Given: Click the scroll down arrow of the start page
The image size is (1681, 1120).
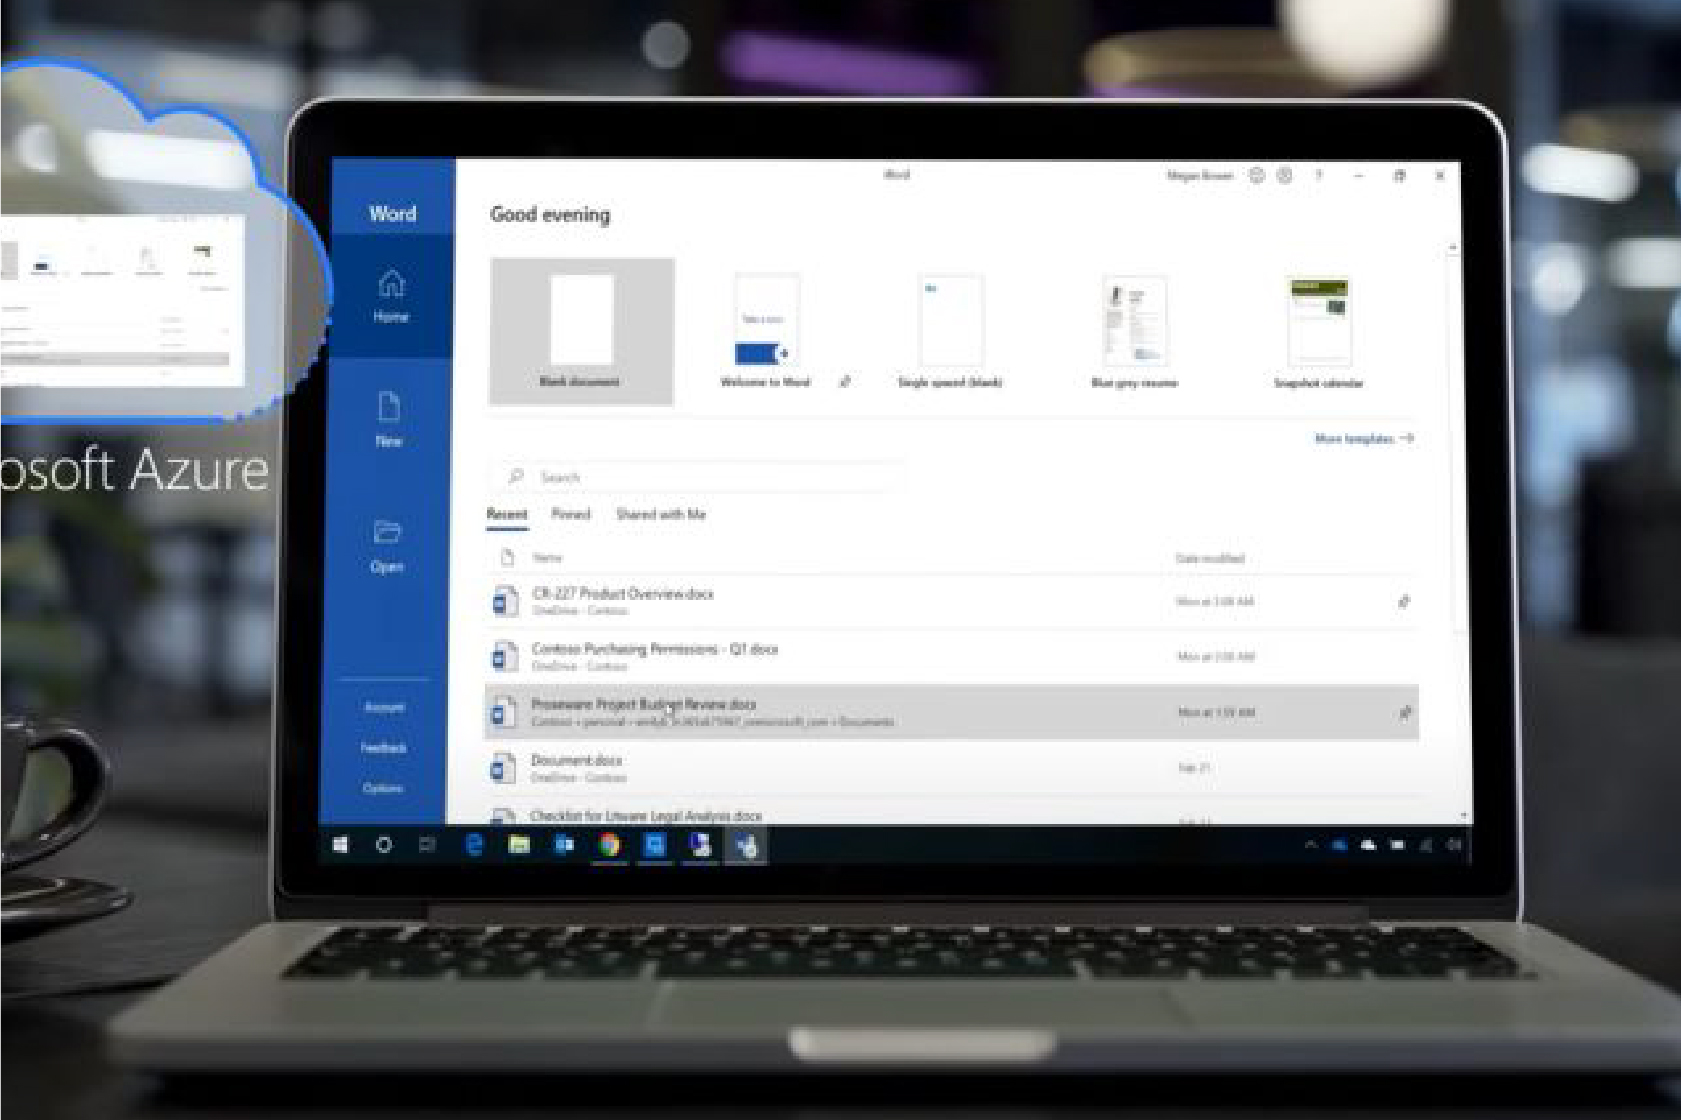Looking at the screenshot, I should point(1463,816).
